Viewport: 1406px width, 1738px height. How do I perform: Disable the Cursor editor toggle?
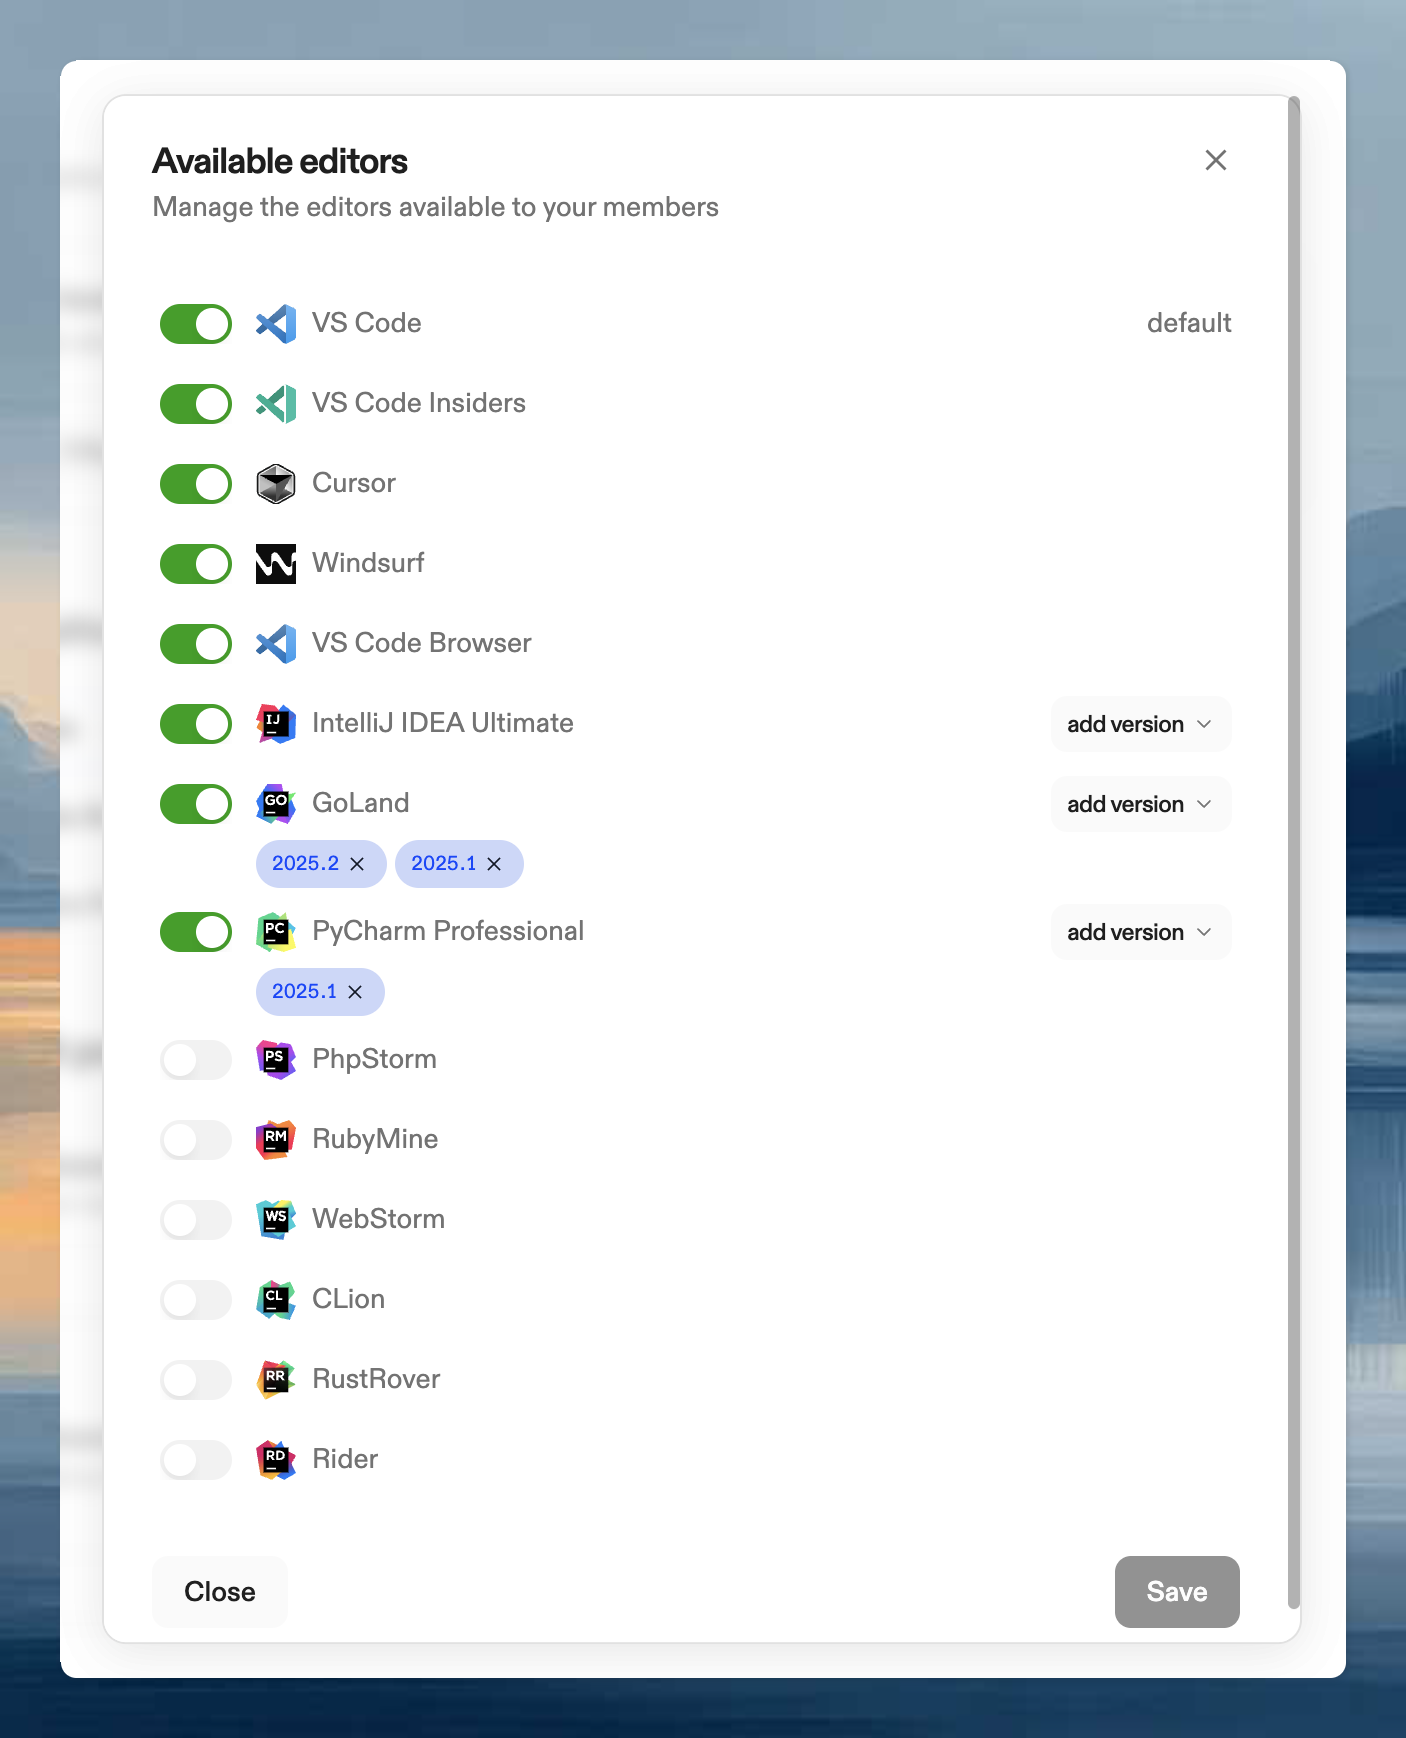(x=196, y=484)
